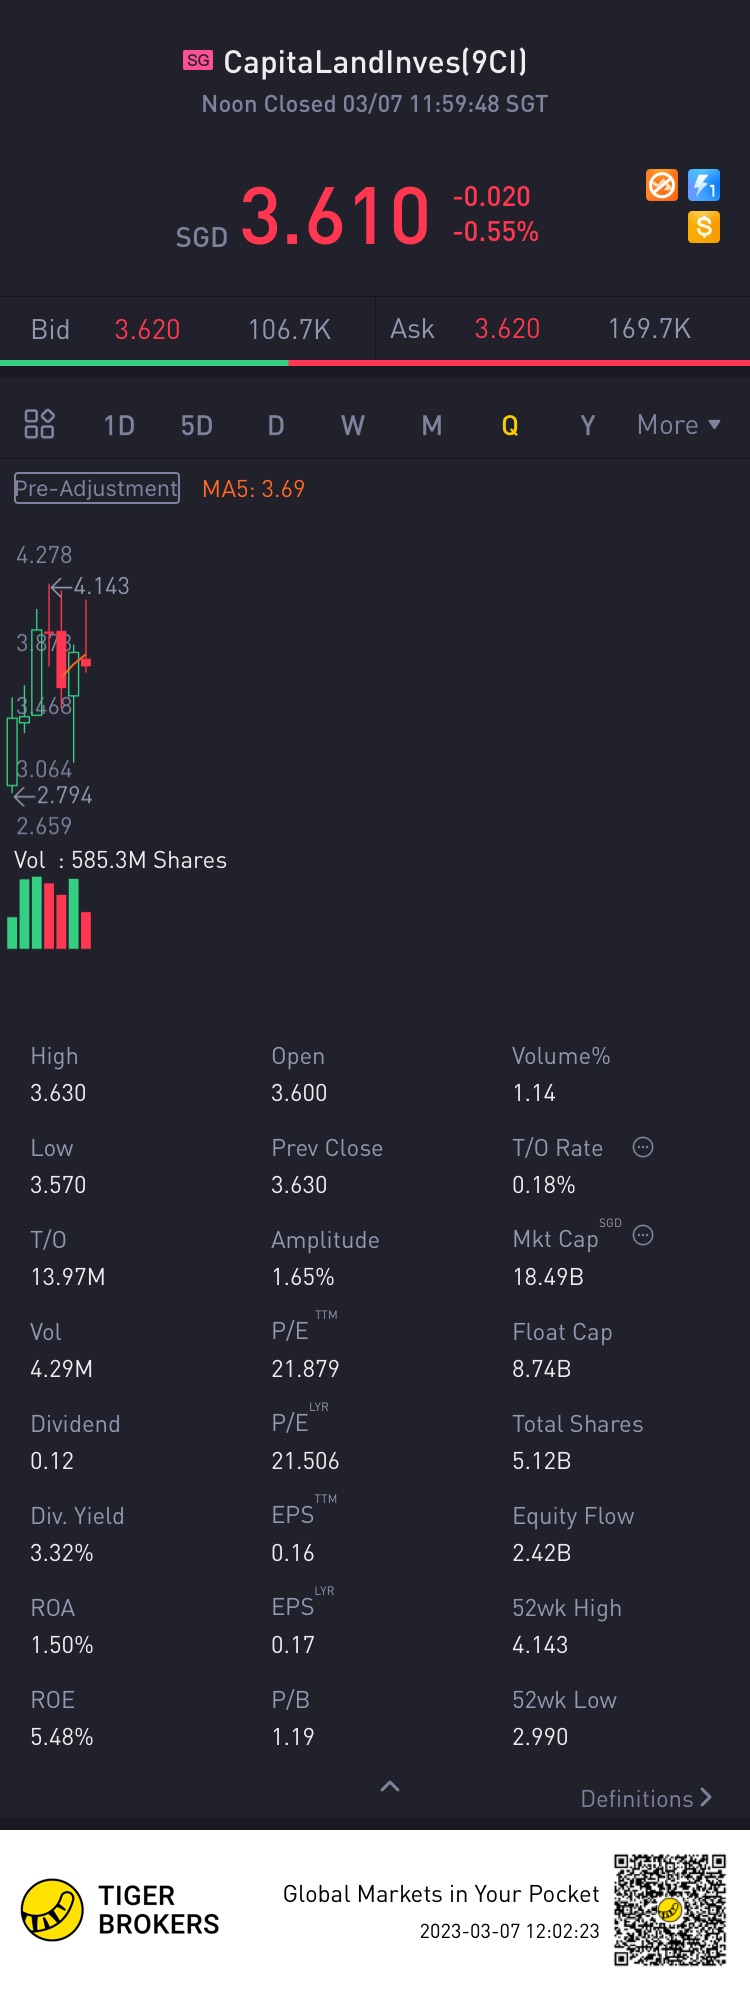Collapse the stock details with up chevron
Image resolution: width=750 pixels, height=1990 pixels.
[x=390, y=1786]
